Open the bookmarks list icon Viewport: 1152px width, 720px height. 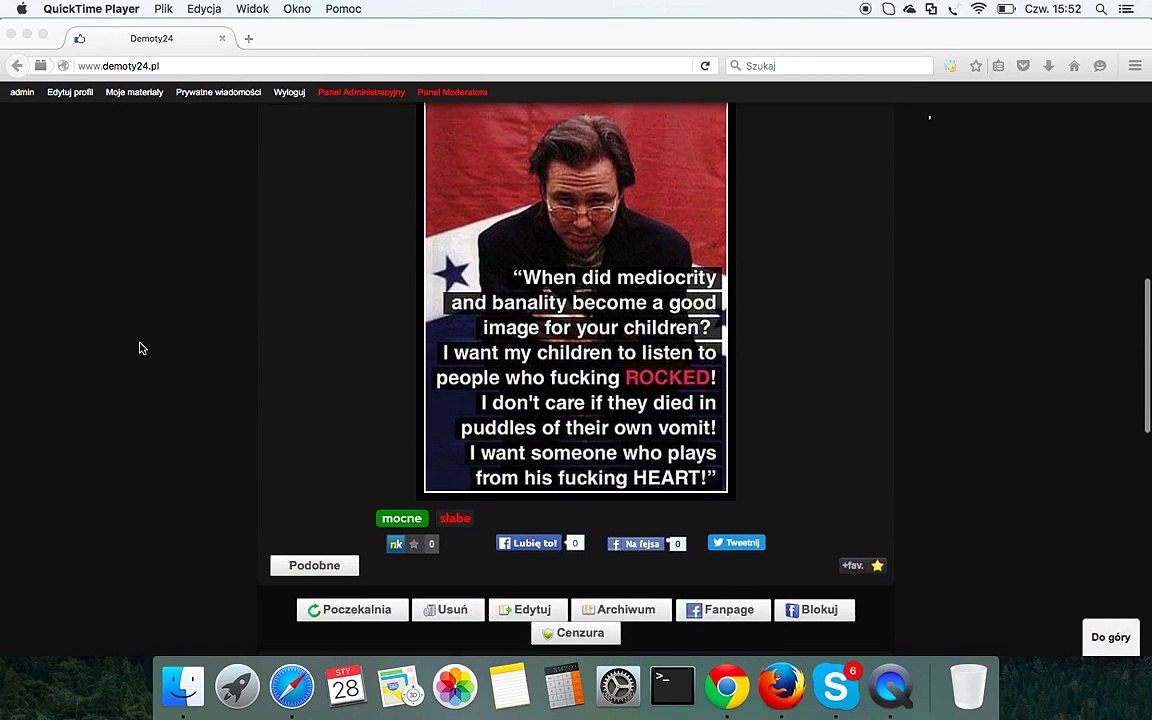coord(998,65)
